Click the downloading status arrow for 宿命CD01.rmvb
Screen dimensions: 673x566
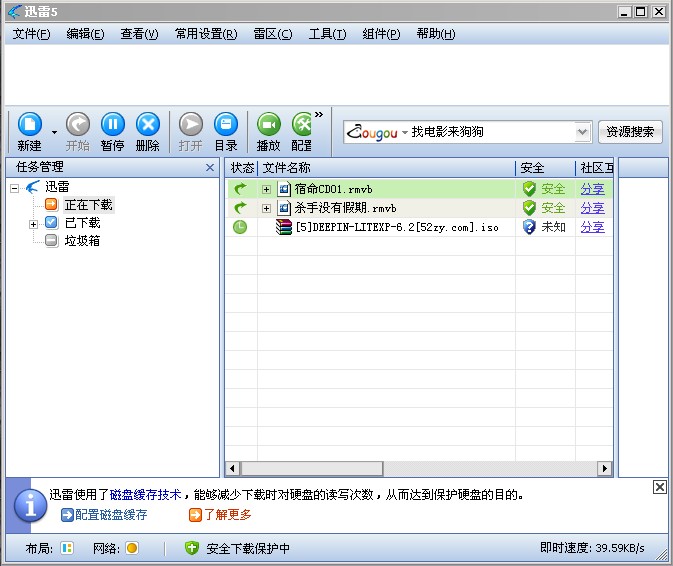240,189
